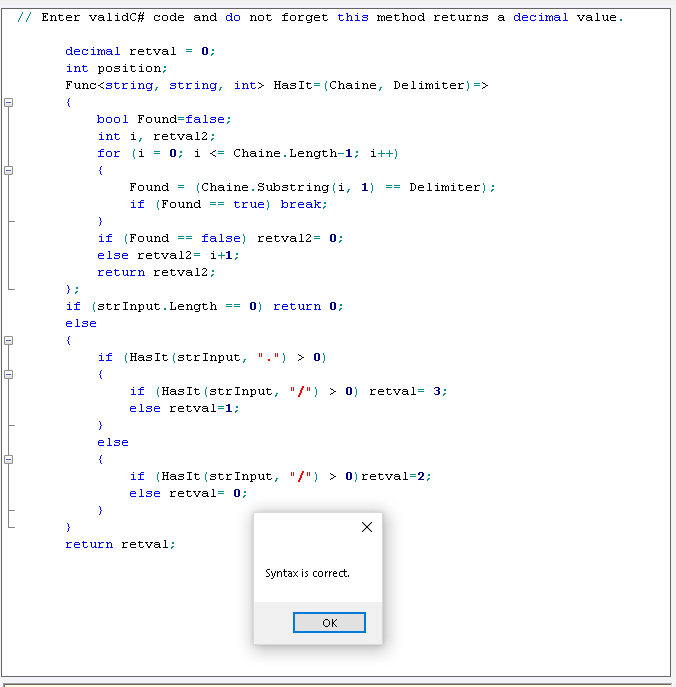
Task: Close the Syntax is correct dialog
Action: (367, 527)
